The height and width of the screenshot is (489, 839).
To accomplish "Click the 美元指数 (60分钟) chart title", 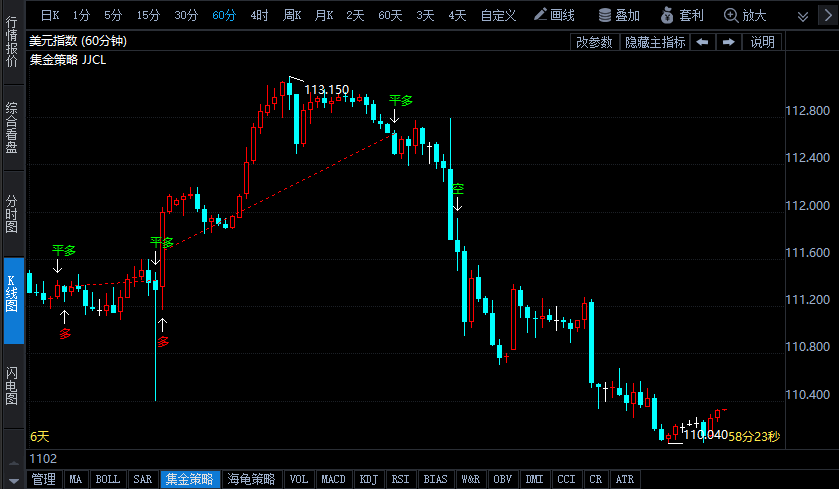I will [78, 41].
